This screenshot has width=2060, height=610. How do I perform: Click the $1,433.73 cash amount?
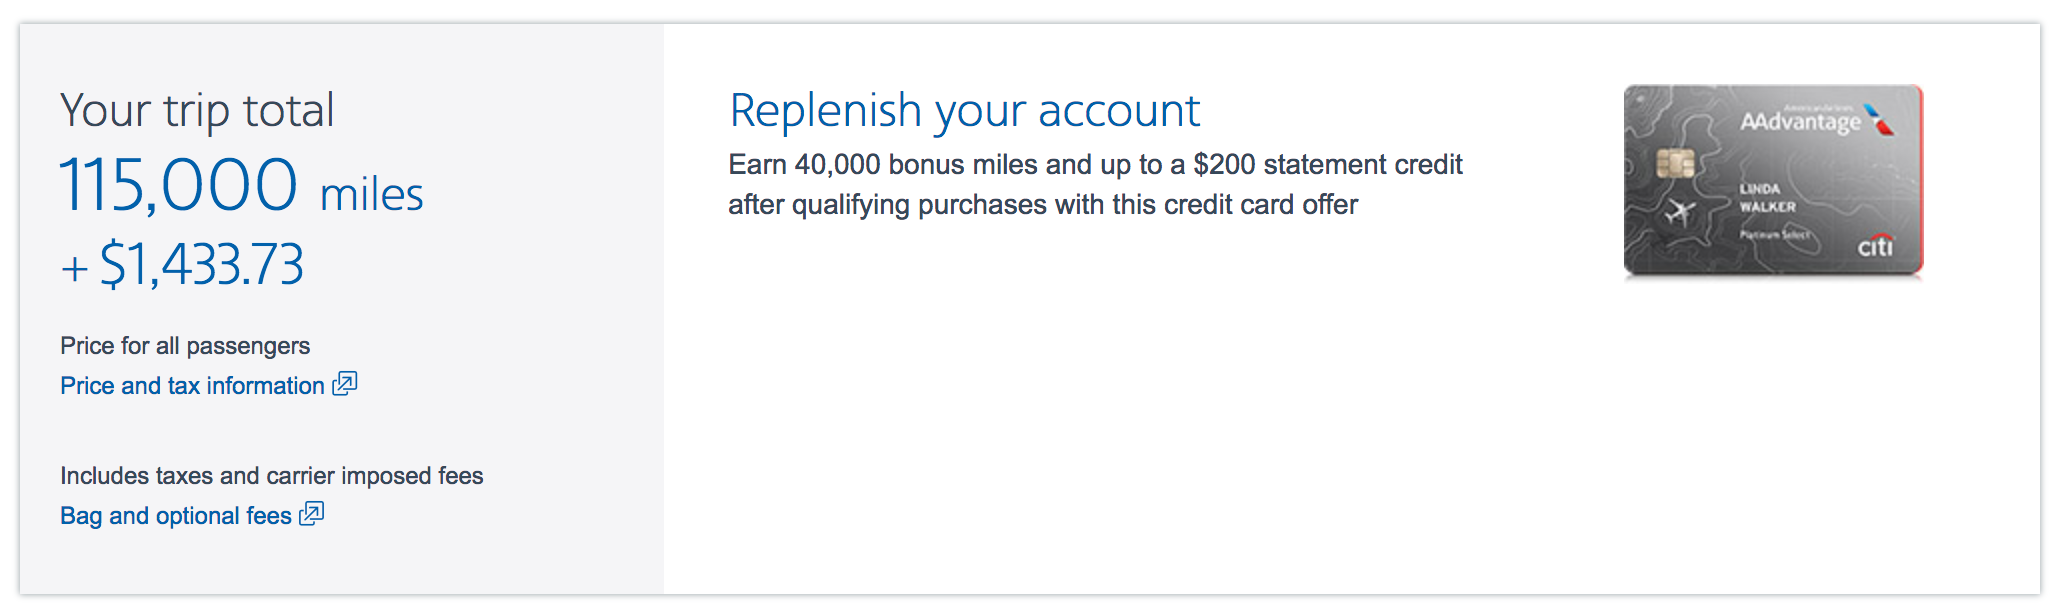point(201,265)
